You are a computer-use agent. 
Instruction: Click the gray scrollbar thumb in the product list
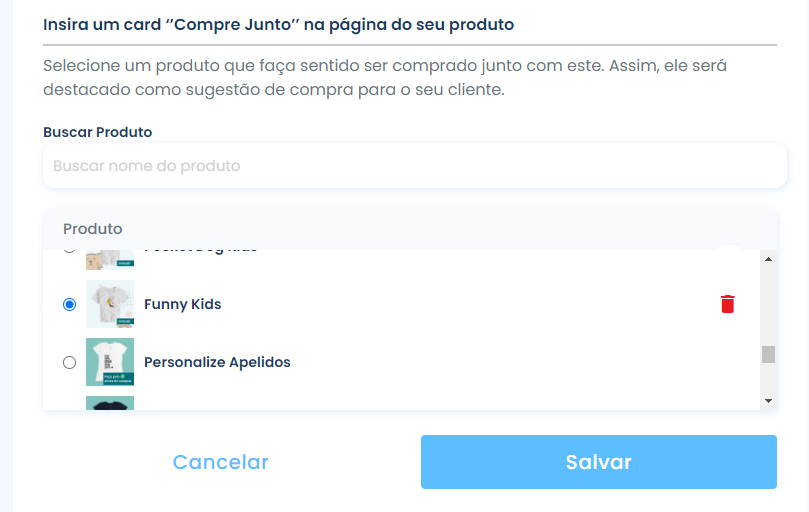(768, 355)
